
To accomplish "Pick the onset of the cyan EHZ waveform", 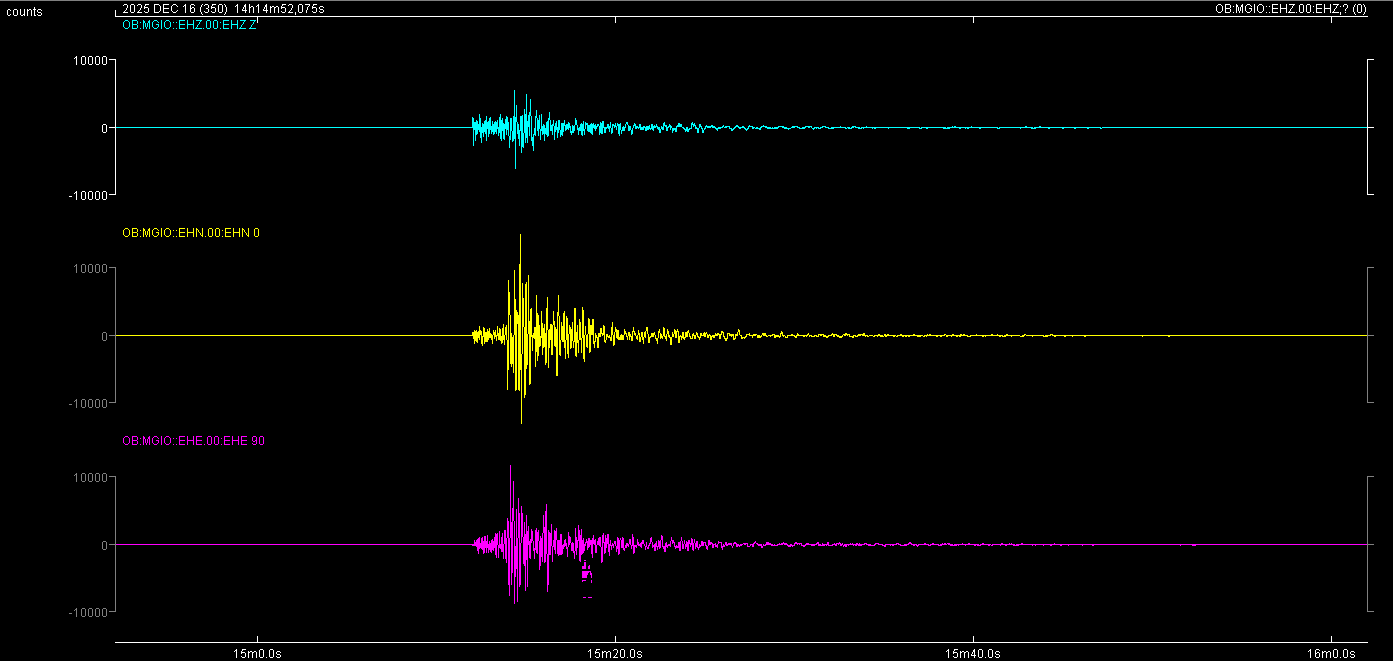I will point(473,127).
